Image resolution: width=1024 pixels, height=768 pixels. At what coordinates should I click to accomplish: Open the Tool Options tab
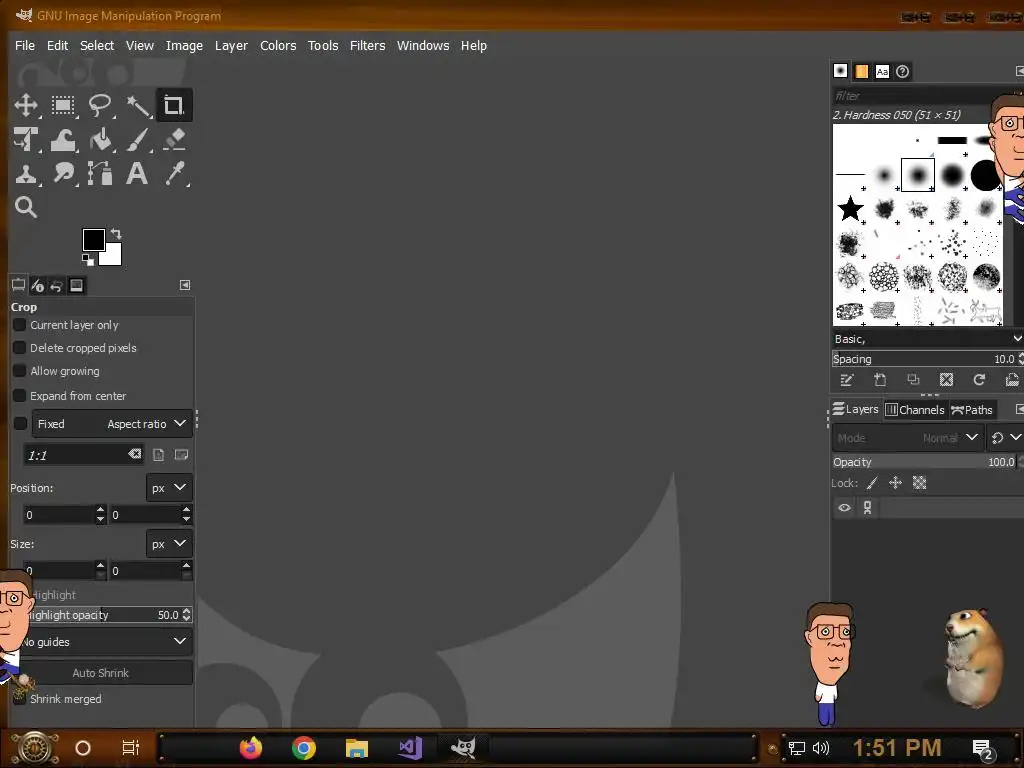click(x=18, y=285)
